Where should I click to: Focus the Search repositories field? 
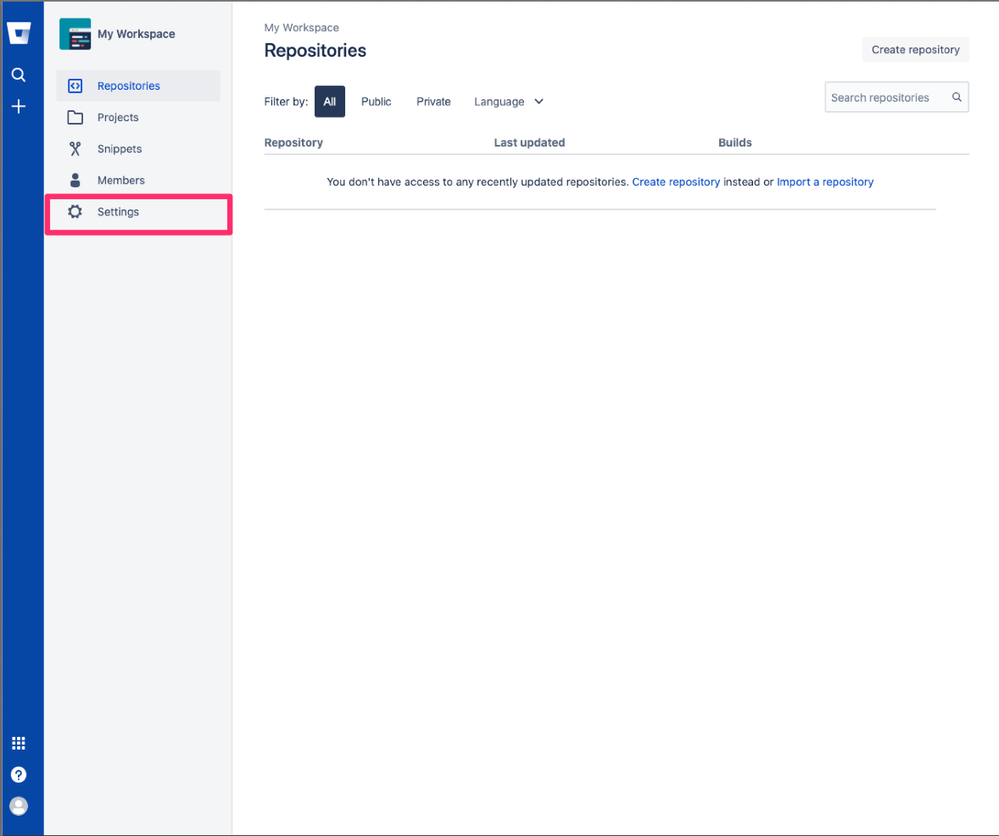[896, 97]
